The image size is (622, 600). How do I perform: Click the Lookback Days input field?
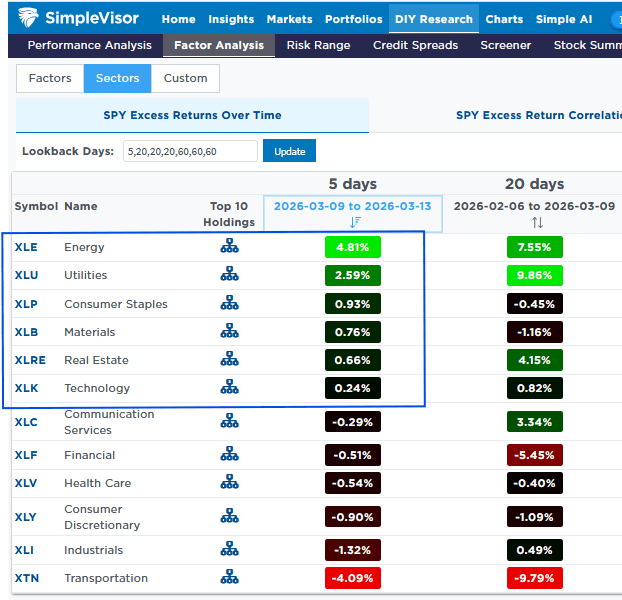coord(189,151)
